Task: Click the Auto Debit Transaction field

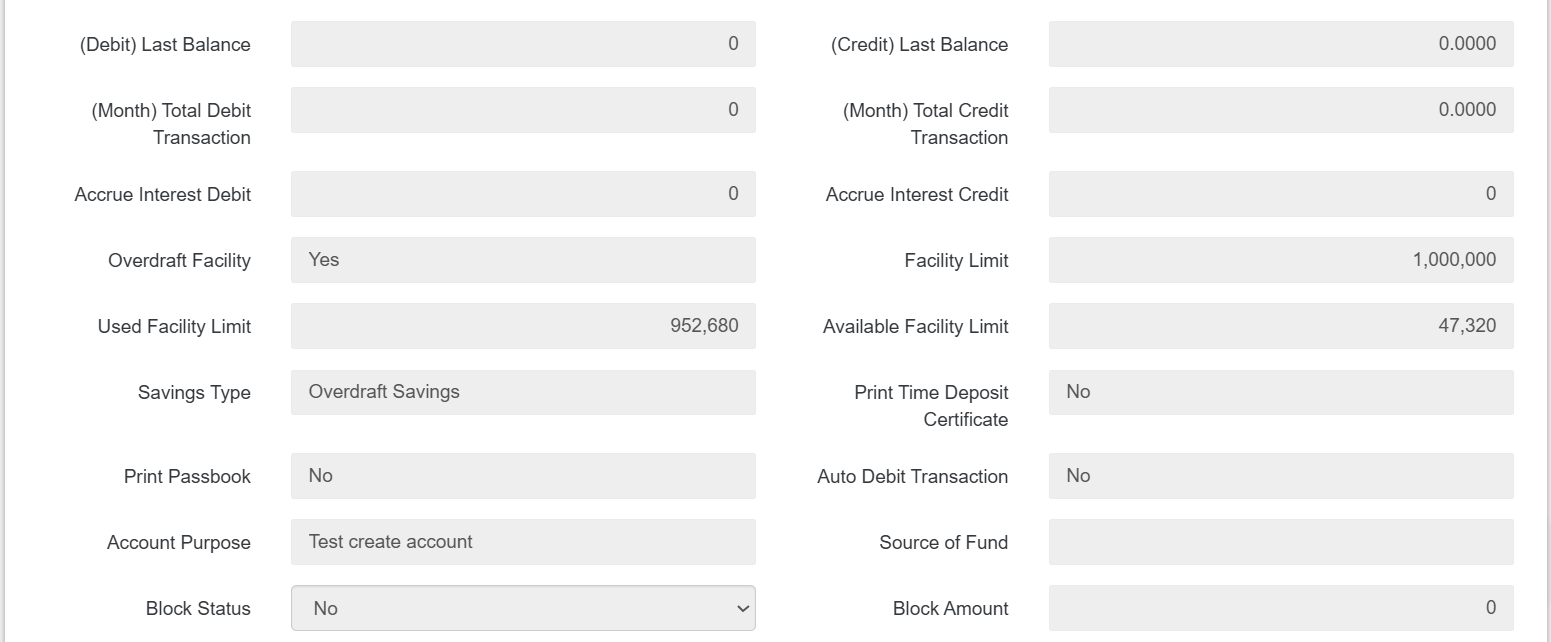Action: (1280, 476)
